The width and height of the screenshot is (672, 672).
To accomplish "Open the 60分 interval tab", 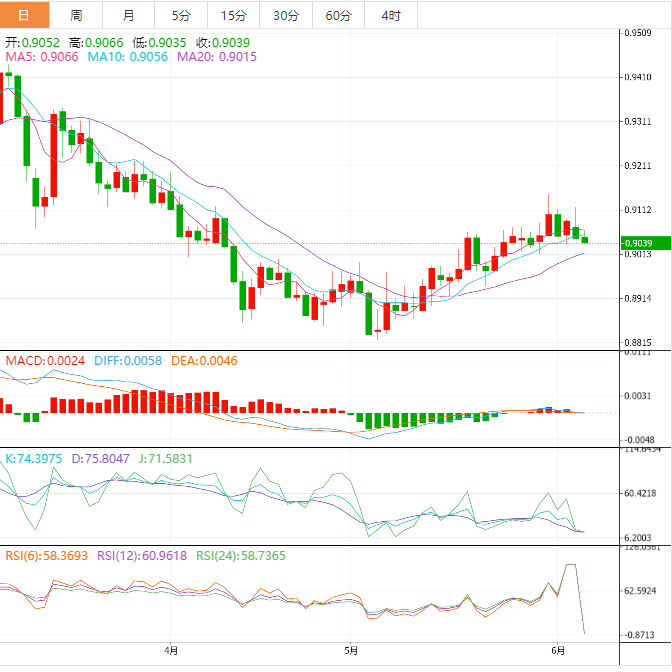I will click(x=338, y=15).
